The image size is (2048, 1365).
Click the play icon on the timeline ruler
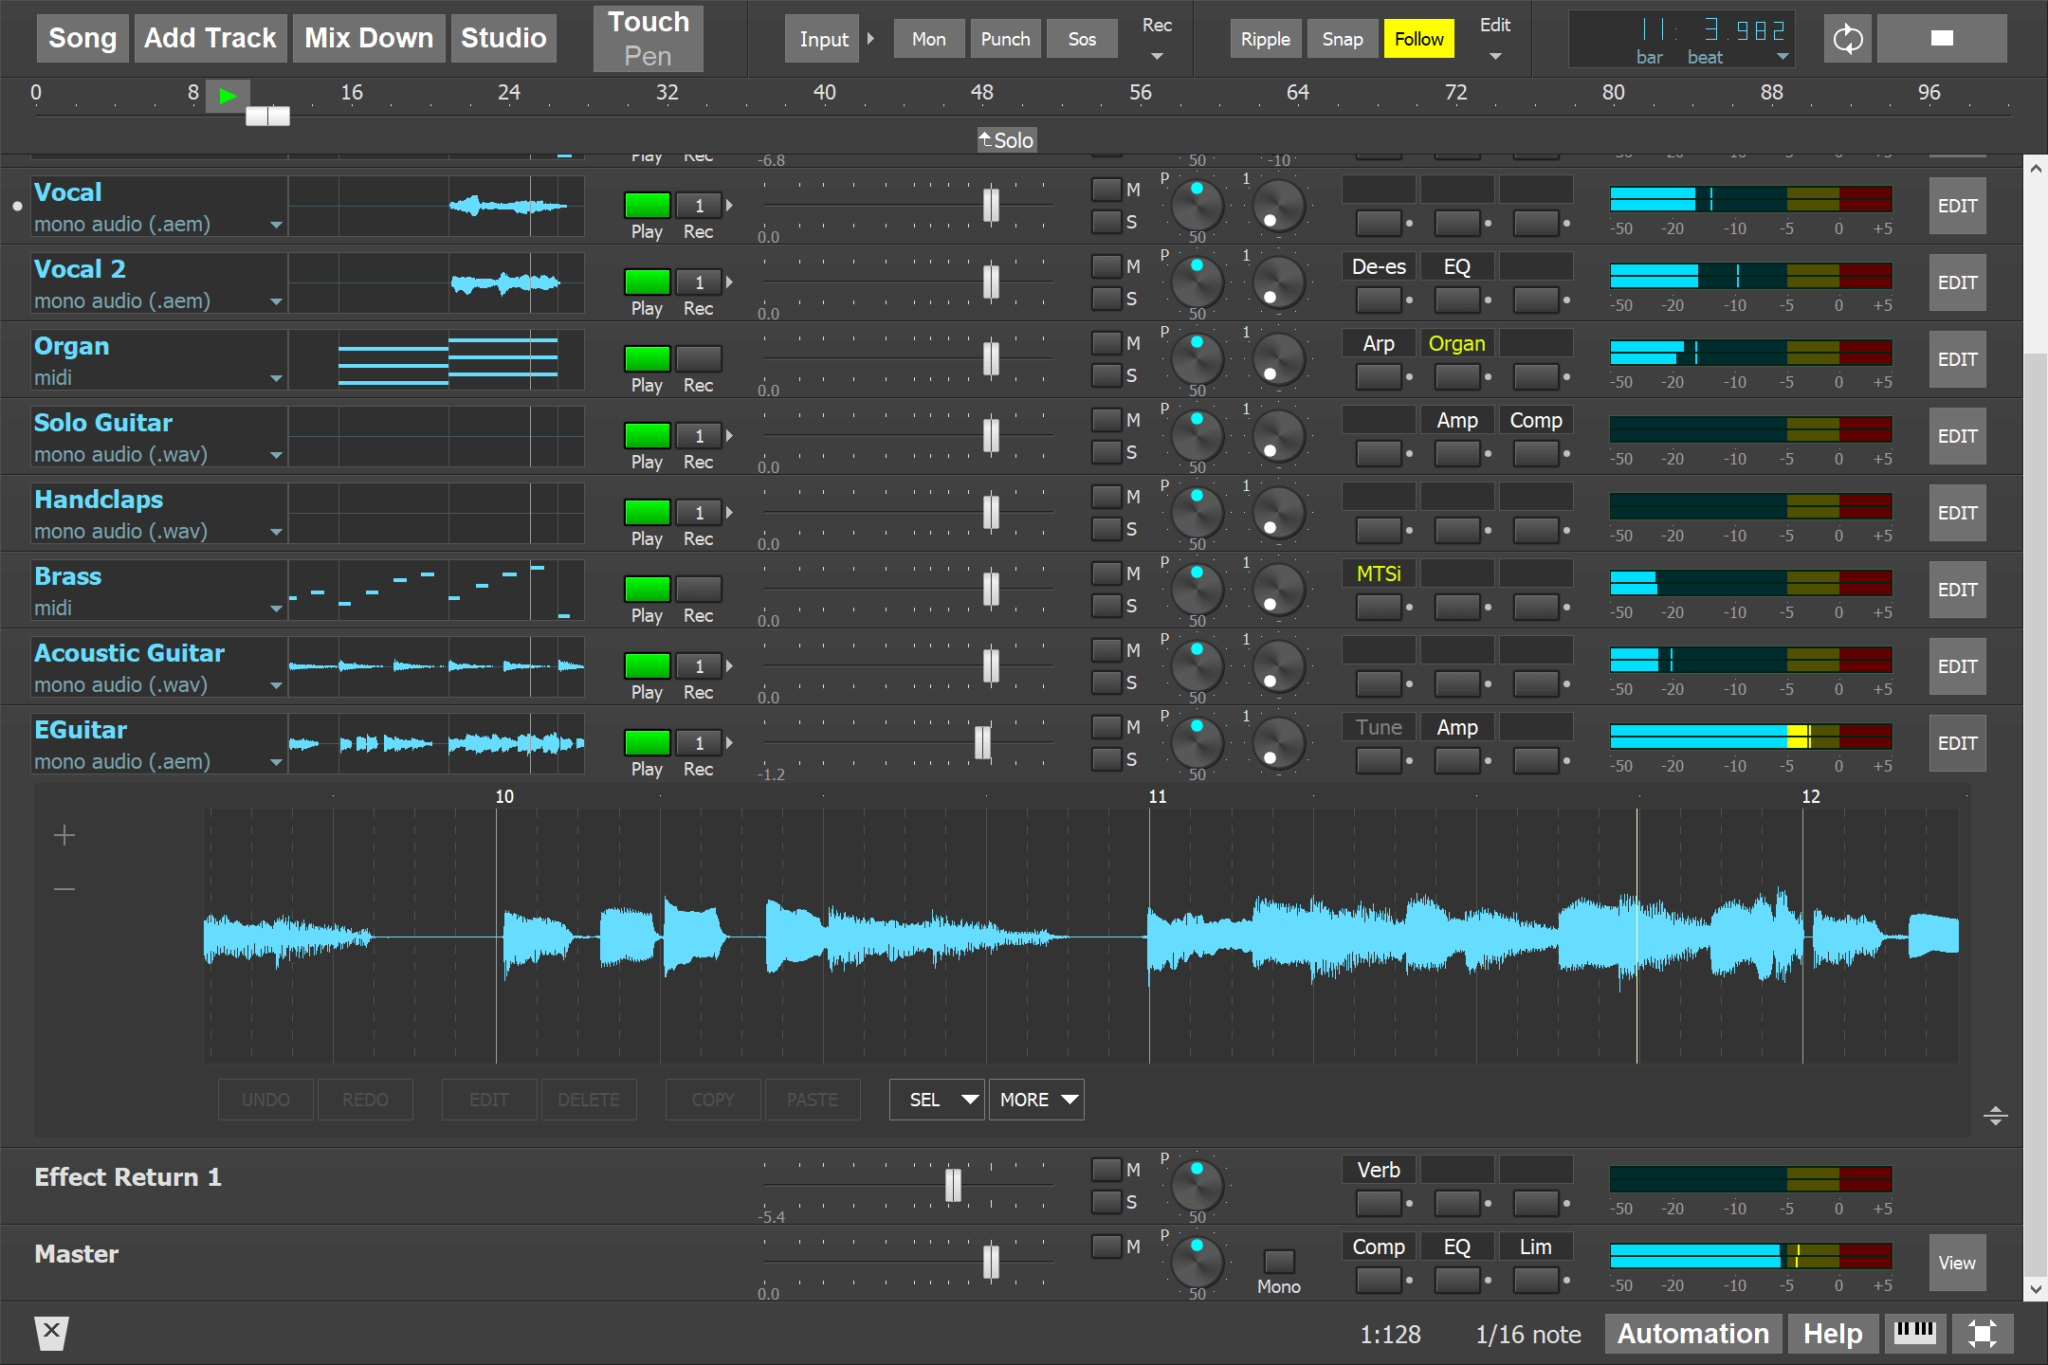click(x=228, y=96)
